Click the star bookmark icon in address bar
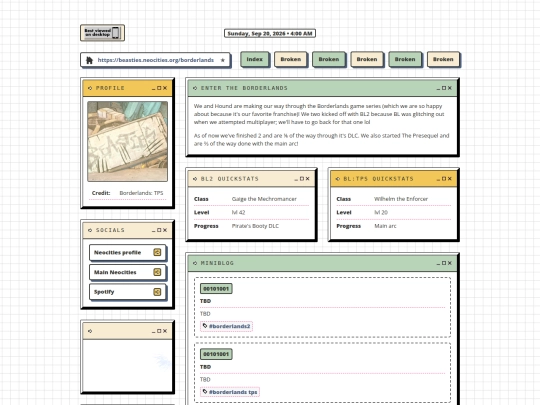 [222, 60]
